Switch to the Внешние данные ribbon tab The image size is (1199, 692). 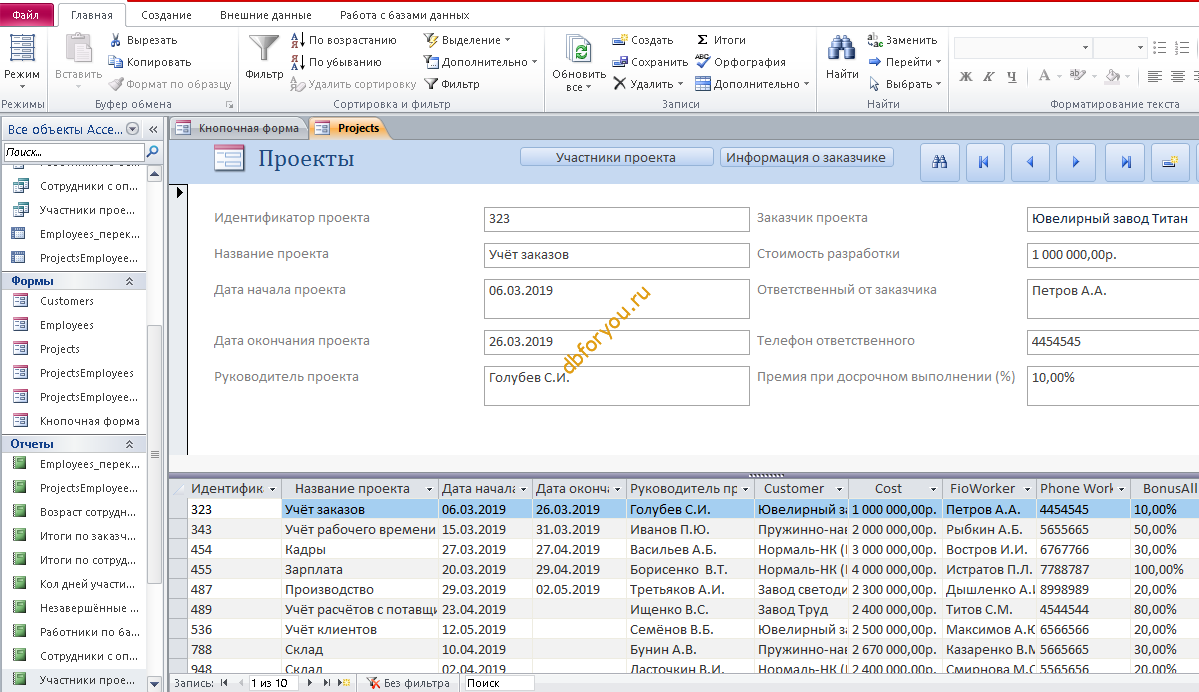[x=265, y=15]
